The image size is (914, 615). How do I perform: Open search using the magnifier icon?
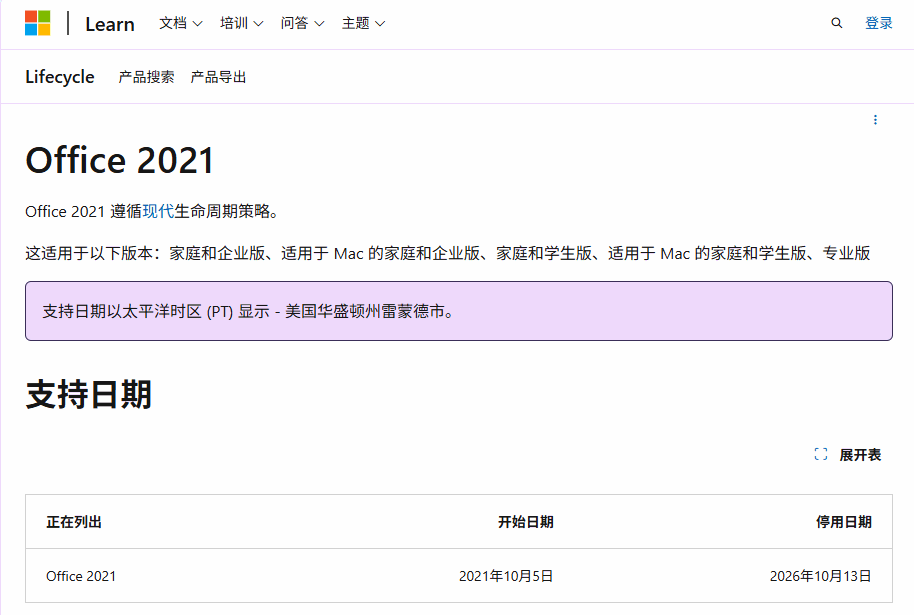(836, 22)
